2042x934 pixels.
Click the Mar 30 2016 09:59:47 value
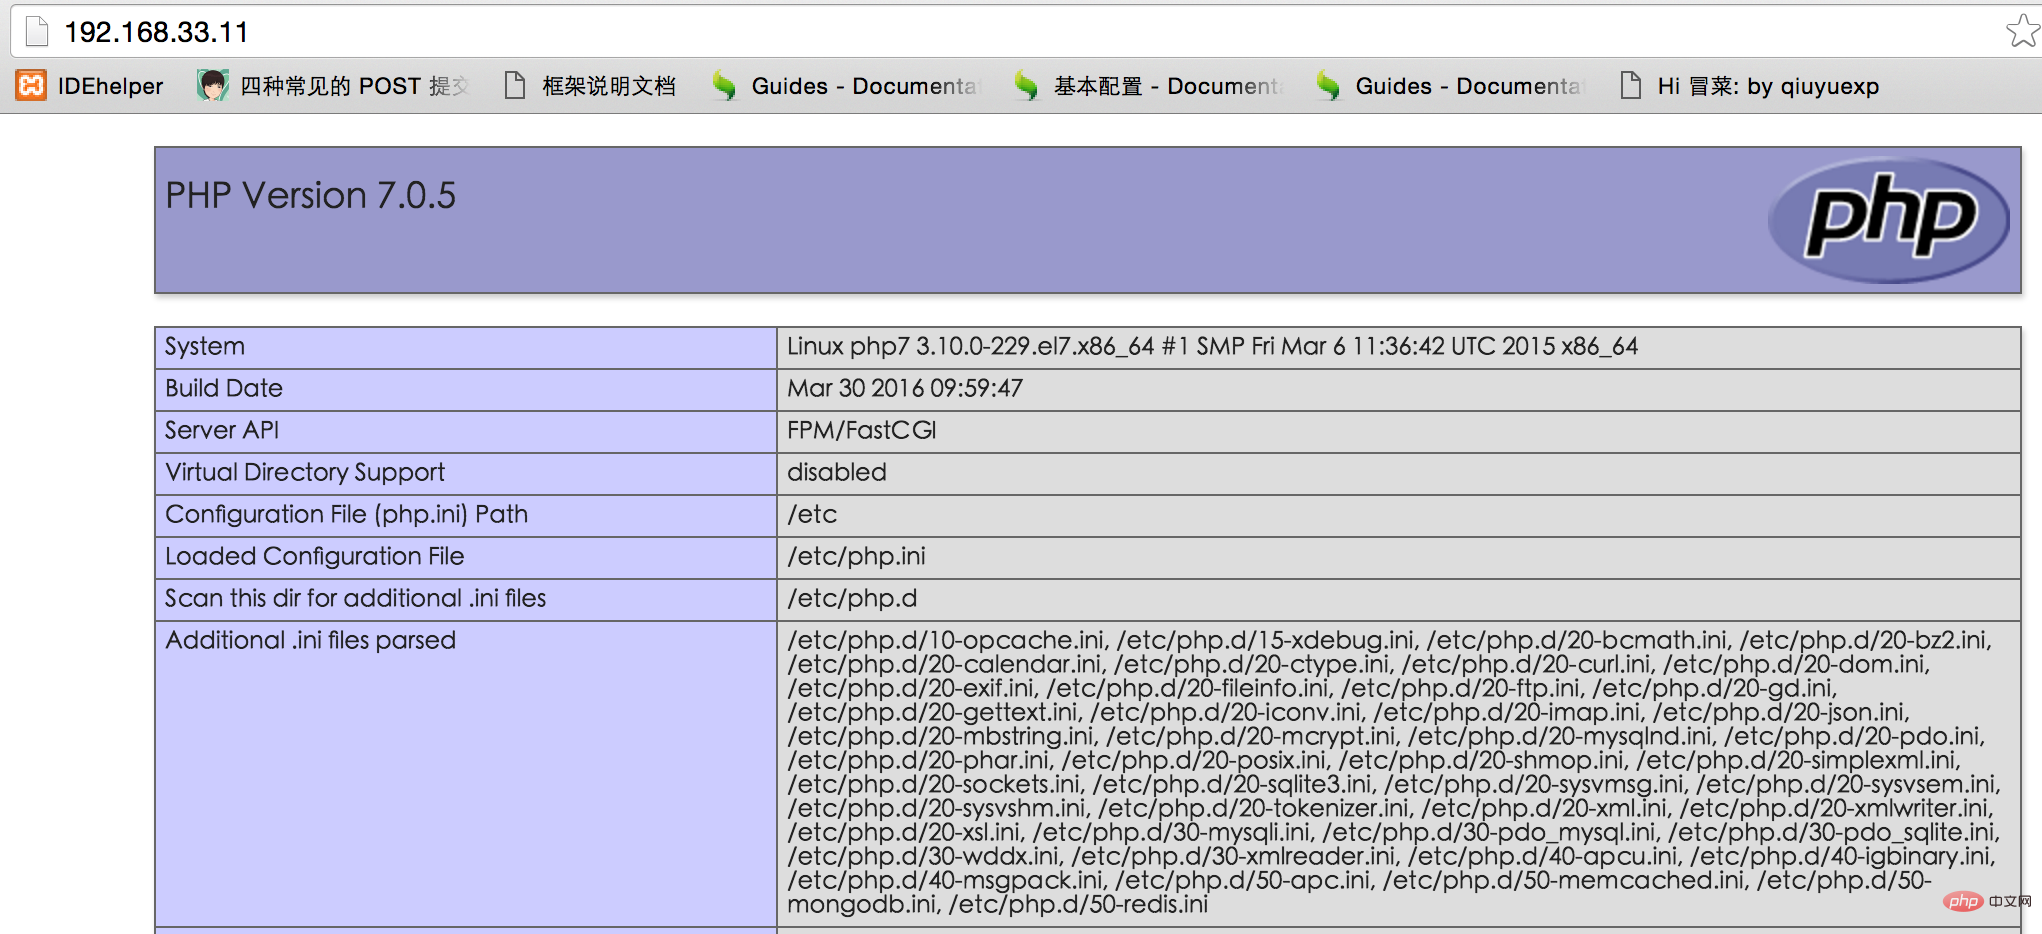pyautogui.click(x=905, y=389)
